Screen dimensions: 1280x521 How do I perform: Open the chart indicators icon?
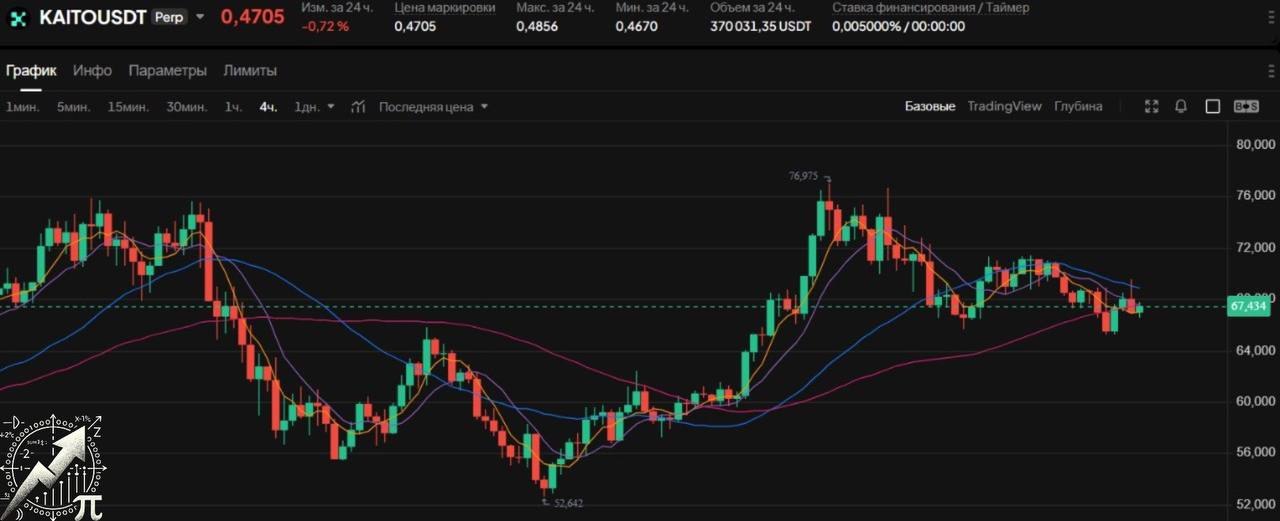[x=358, y=106]
